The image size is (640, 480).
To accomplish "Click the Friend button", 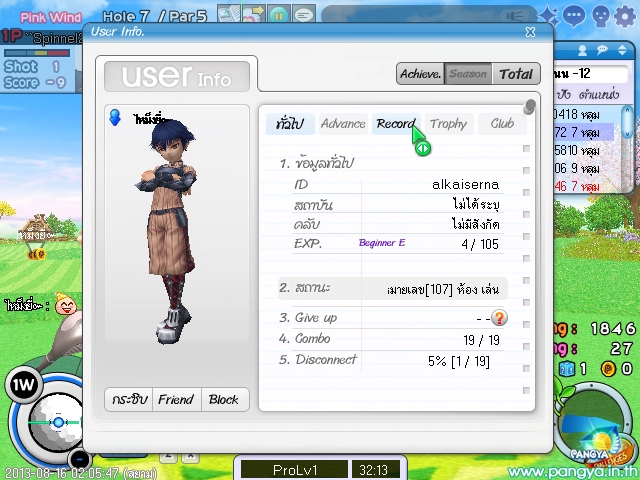I will point(176,399).
